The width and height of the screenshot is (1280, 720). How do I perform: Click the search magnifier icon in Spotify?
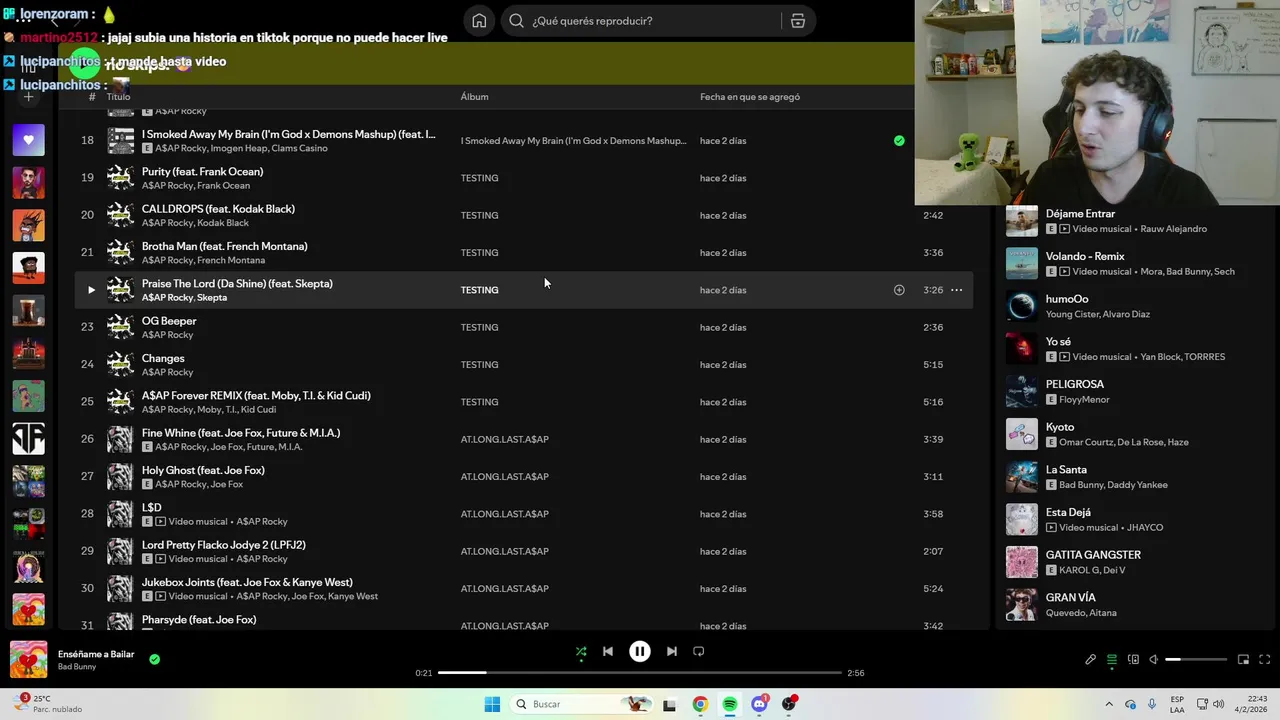click(x=516, y=21)
